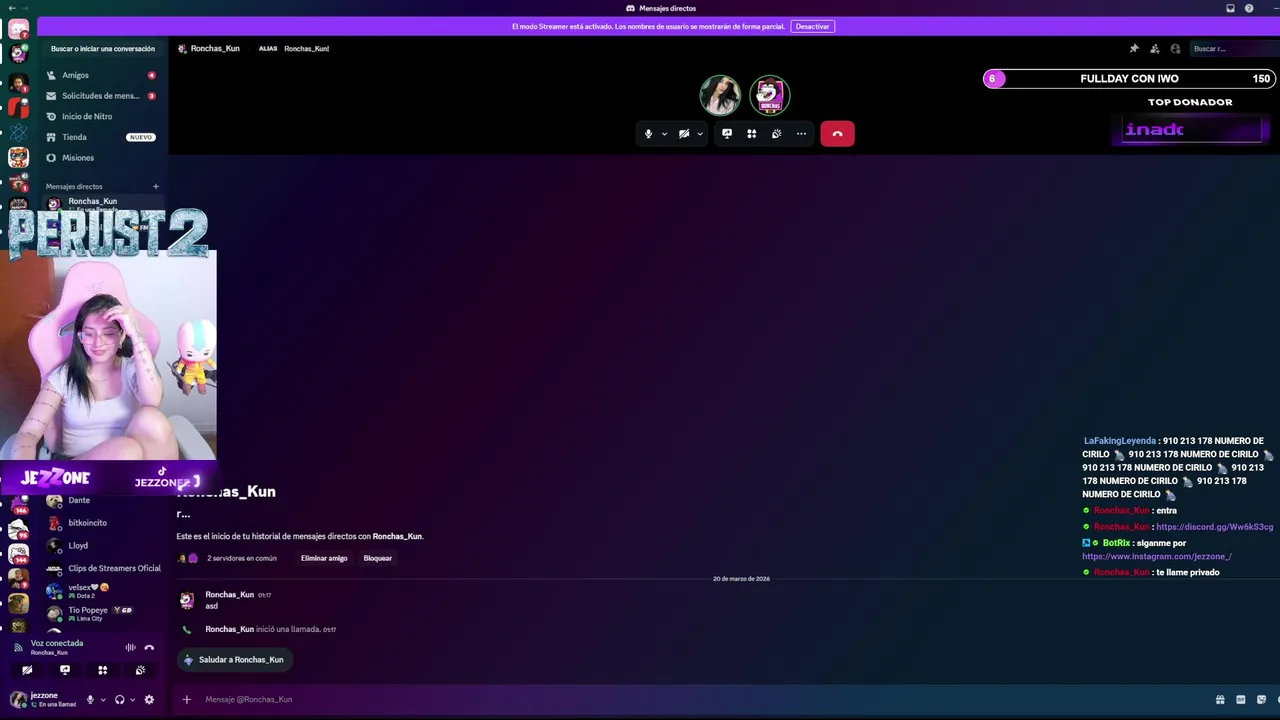Toggle noise suppression icon in voice panel

[130, 647]
